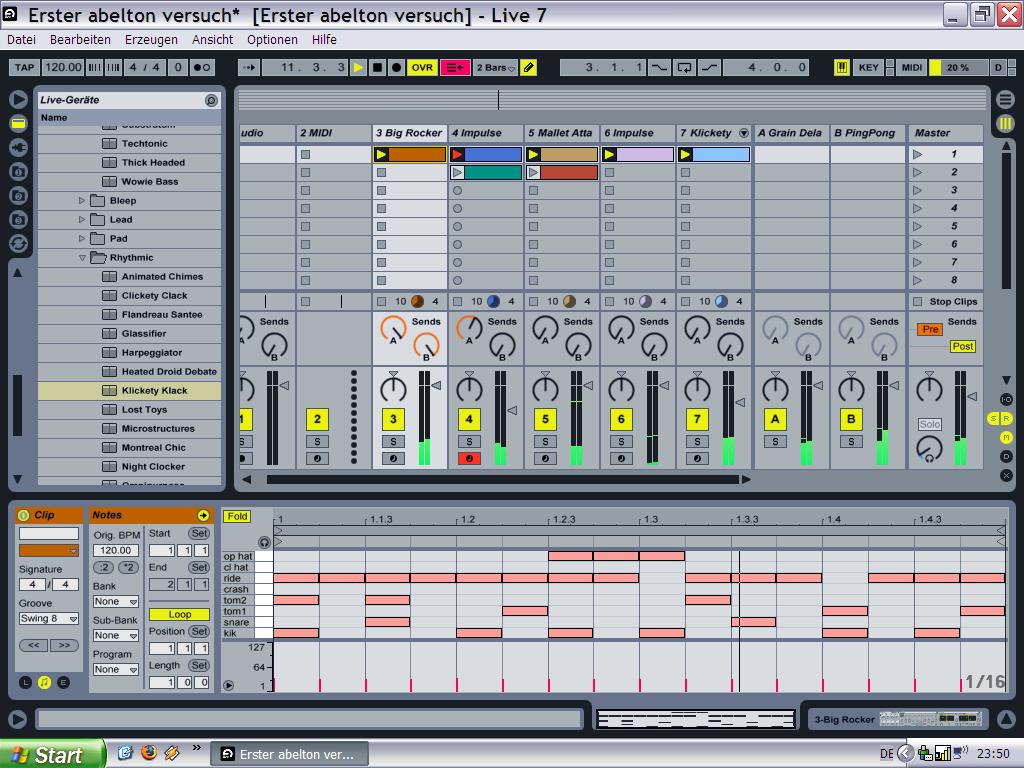The width and height of the screenshot is (1024, 768).
Task: Toggle the Loop switch in transport
Action: (x=684, y=67)
